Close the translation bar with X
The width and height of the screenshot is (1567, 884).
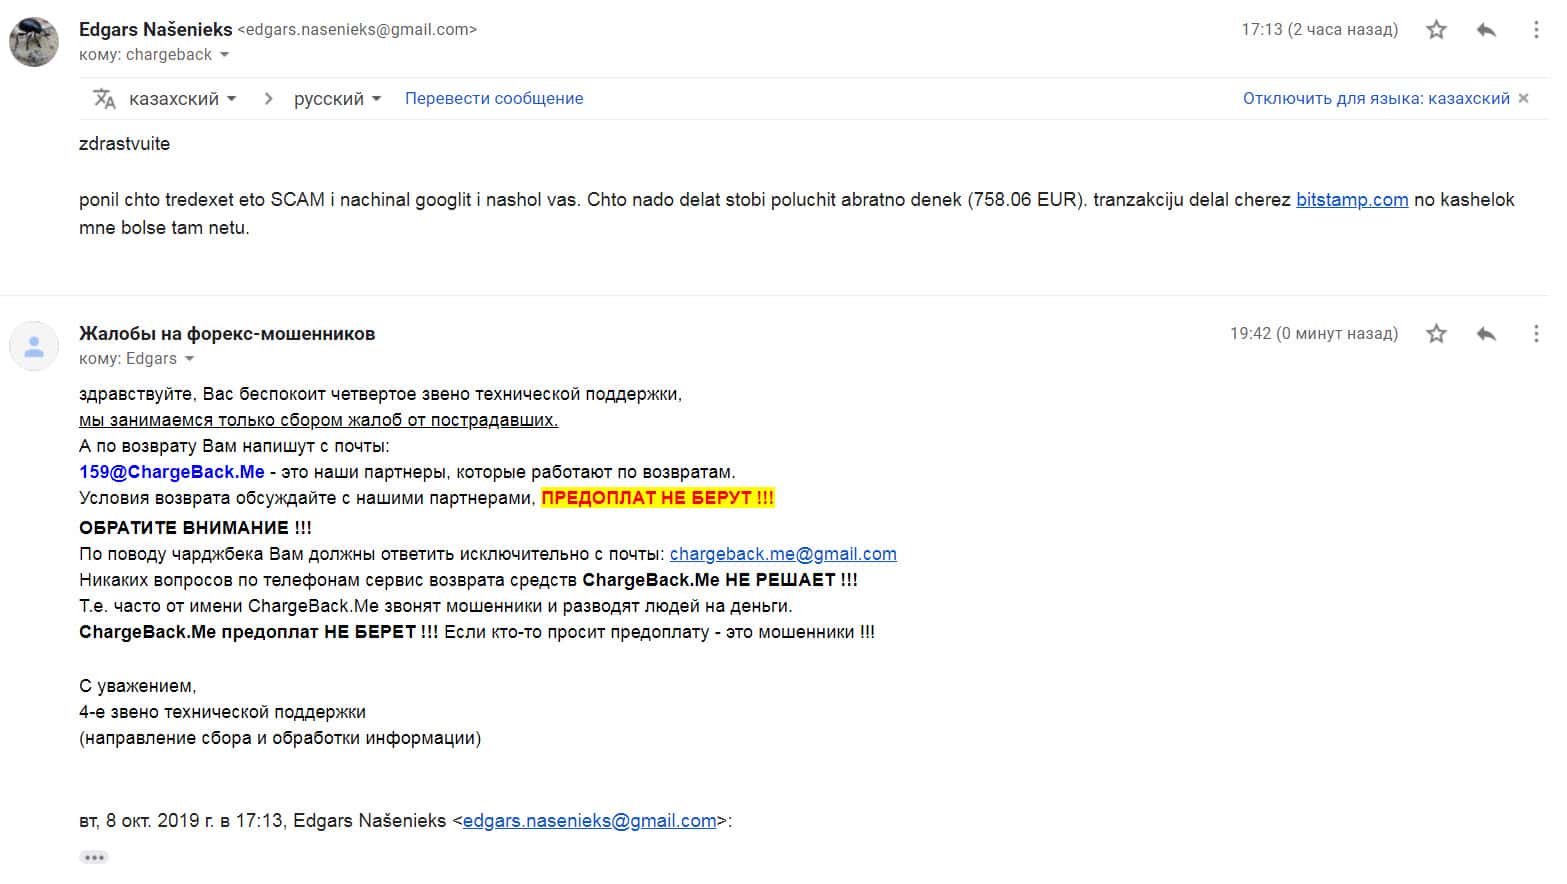(x=1523, y=99)
